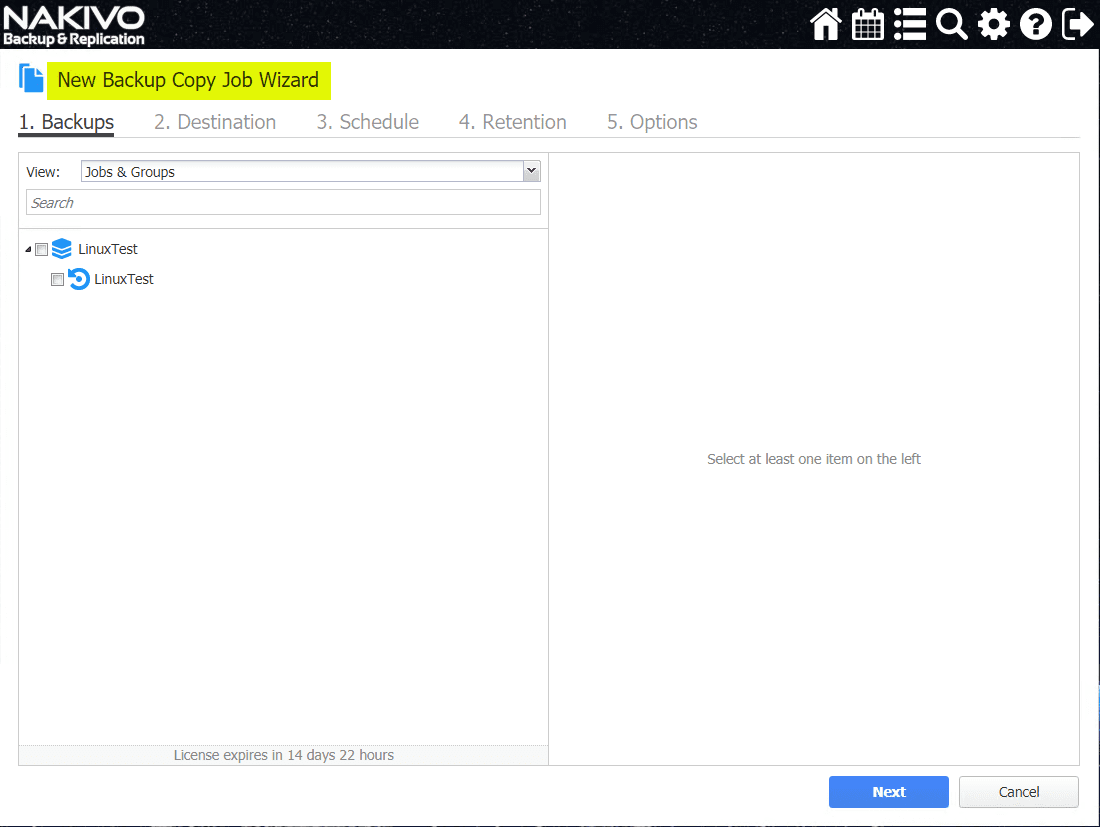Click the blue Next button
The height and width of the screenshot is (827, 1100).
pos(888,792)
